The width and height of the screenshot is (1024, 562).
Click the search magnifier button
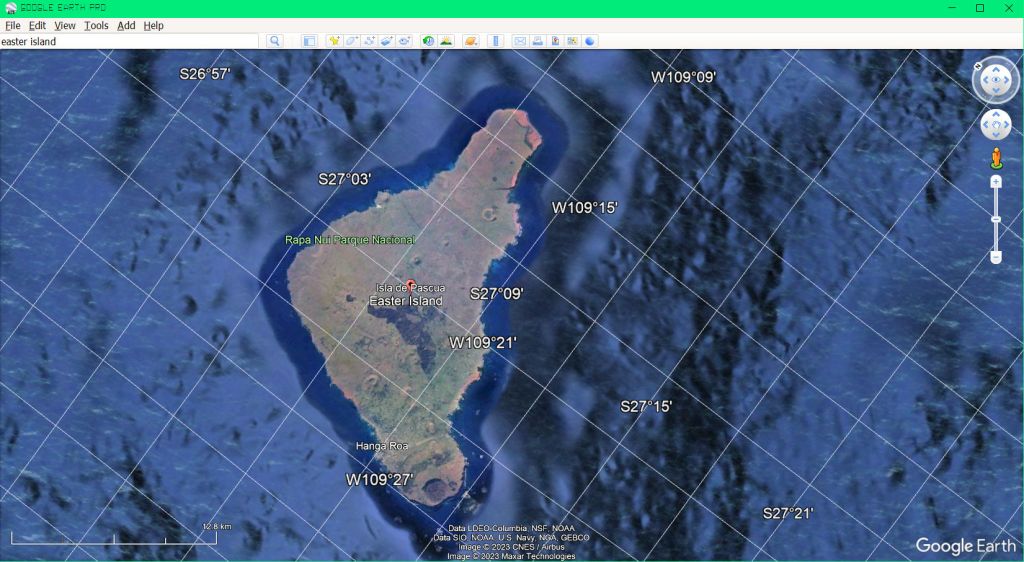click(275, 41)
